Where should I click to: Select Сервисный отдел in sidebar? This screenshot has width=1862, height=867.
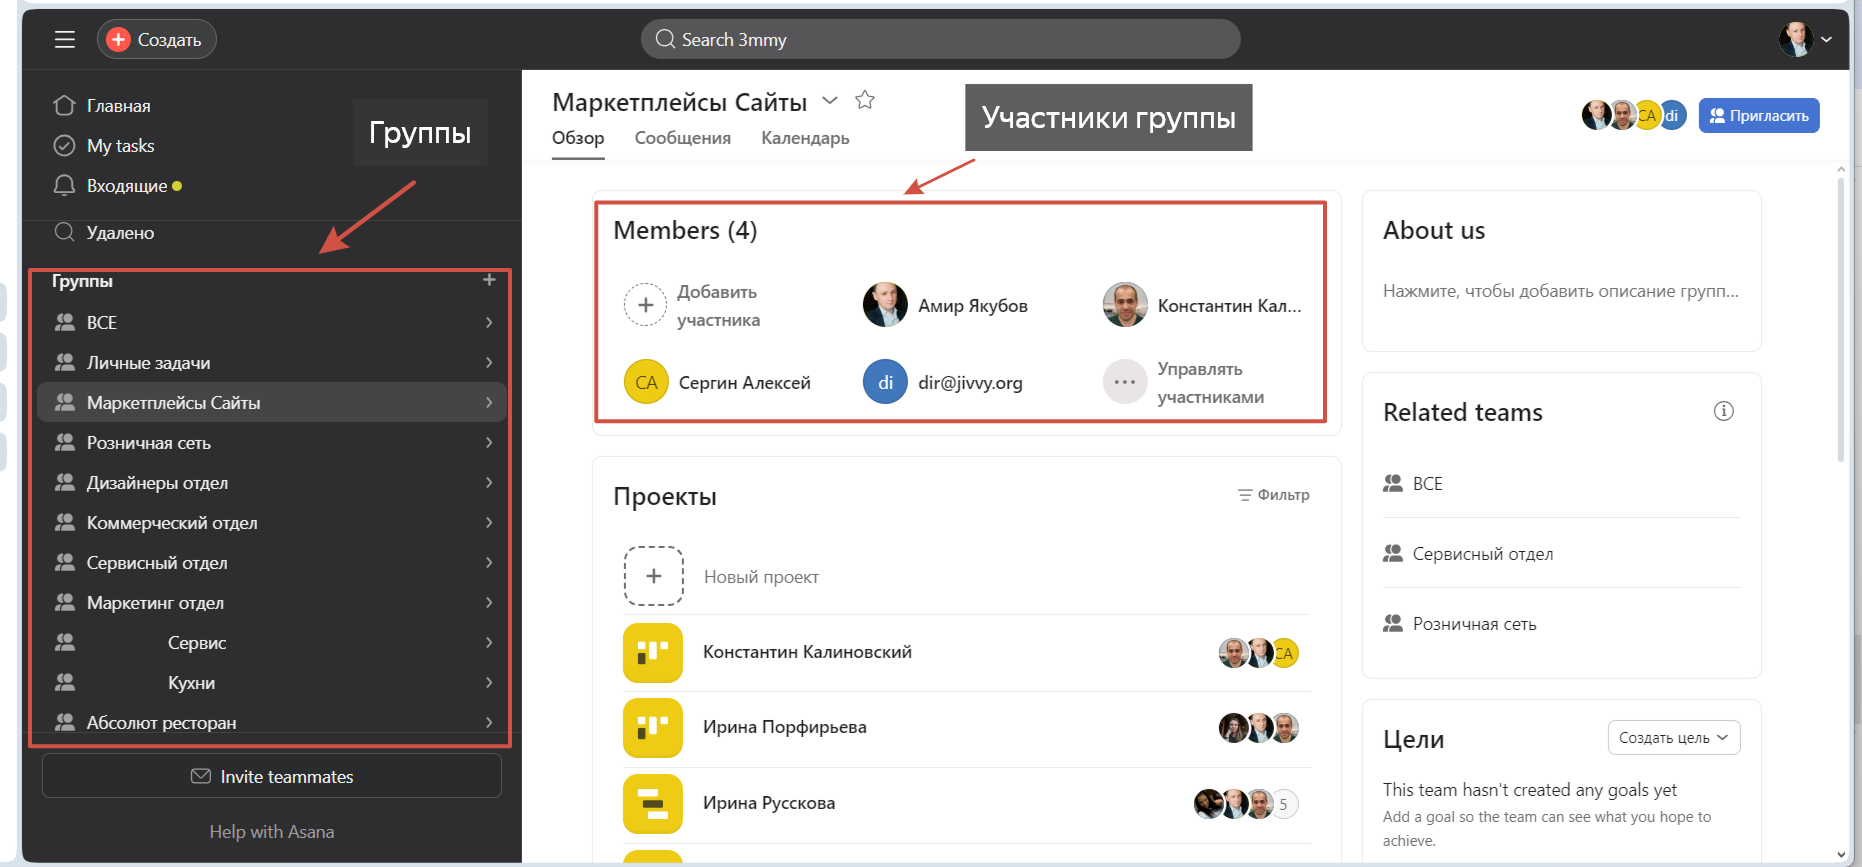tap(272, 562)
